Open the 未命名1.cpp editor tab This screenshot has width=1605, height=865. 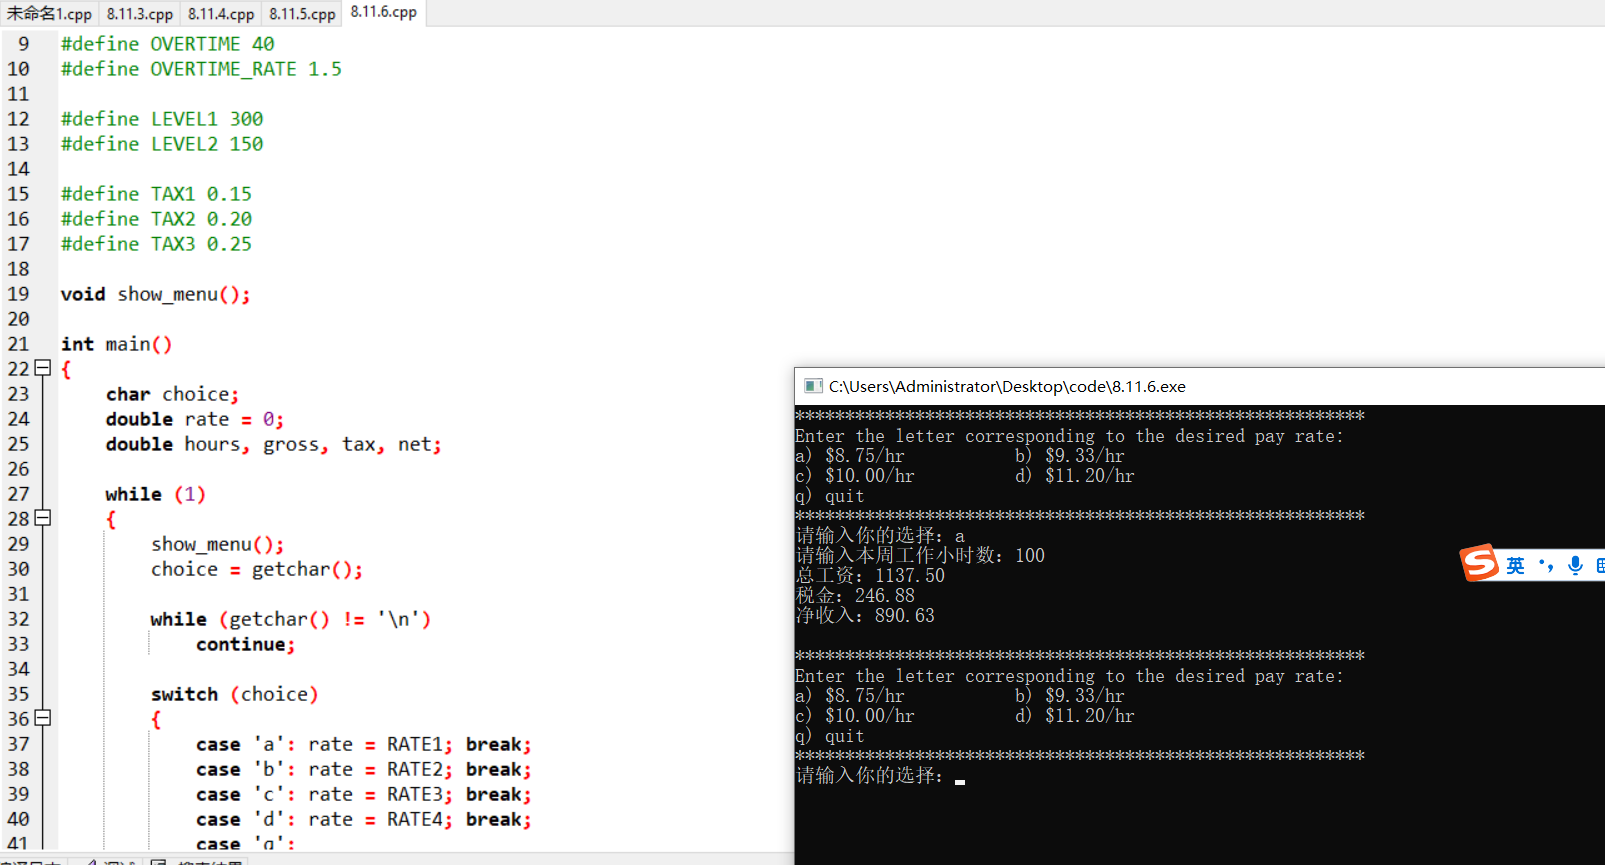[x=49, y=14]
